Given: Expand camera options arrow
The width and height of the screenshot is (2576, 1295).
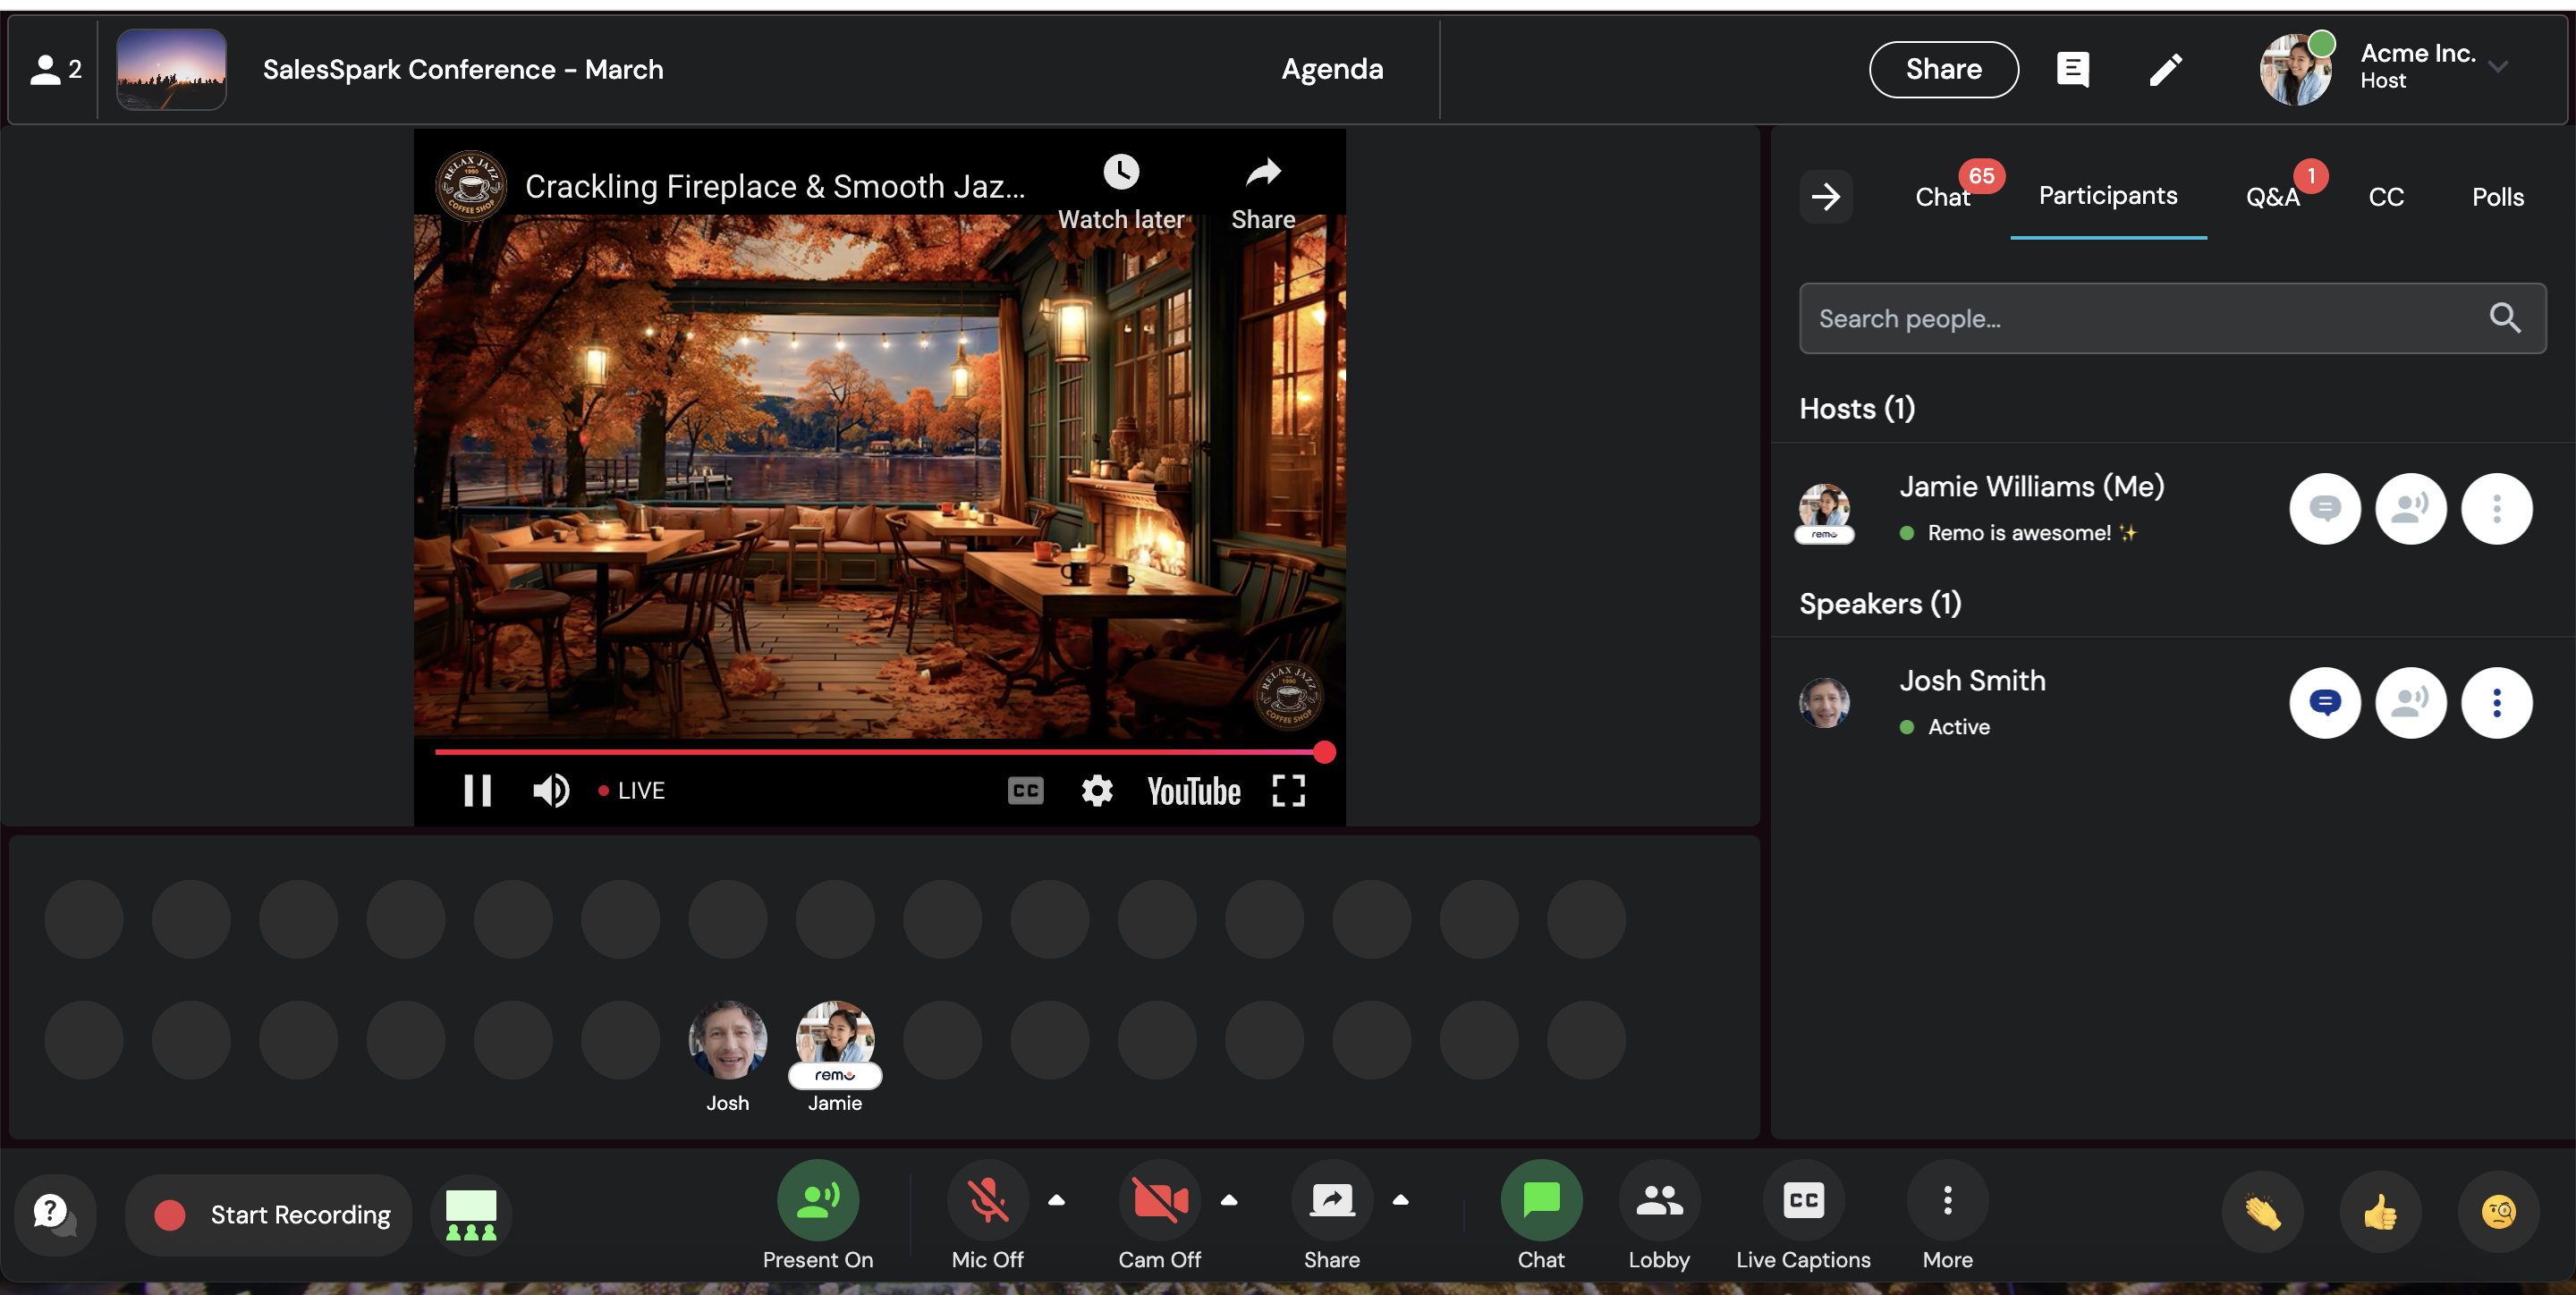Looking at the screenshot, I should (1229, 1200).
